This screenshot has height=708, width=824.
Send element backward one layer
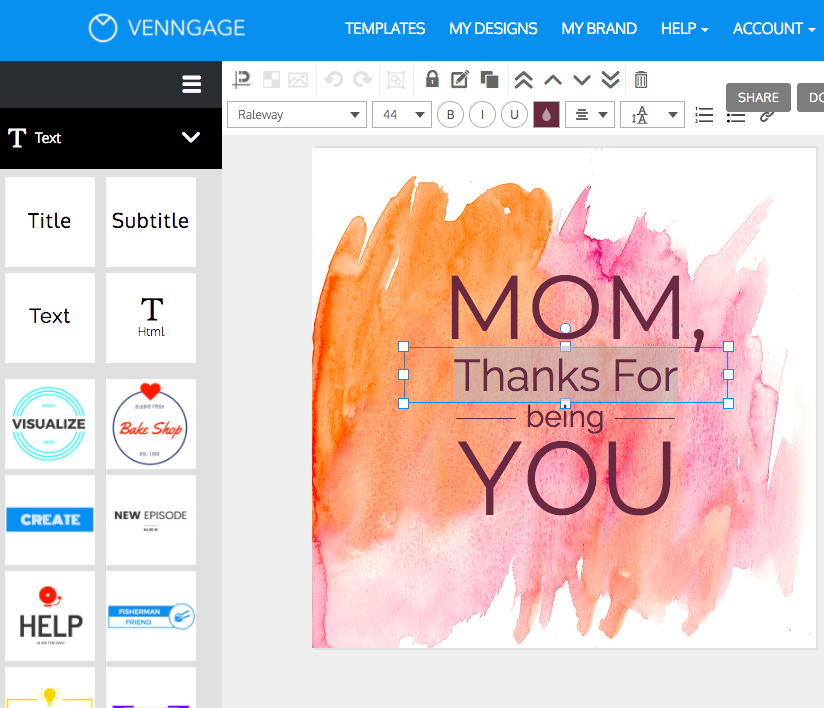click(582, 80)
